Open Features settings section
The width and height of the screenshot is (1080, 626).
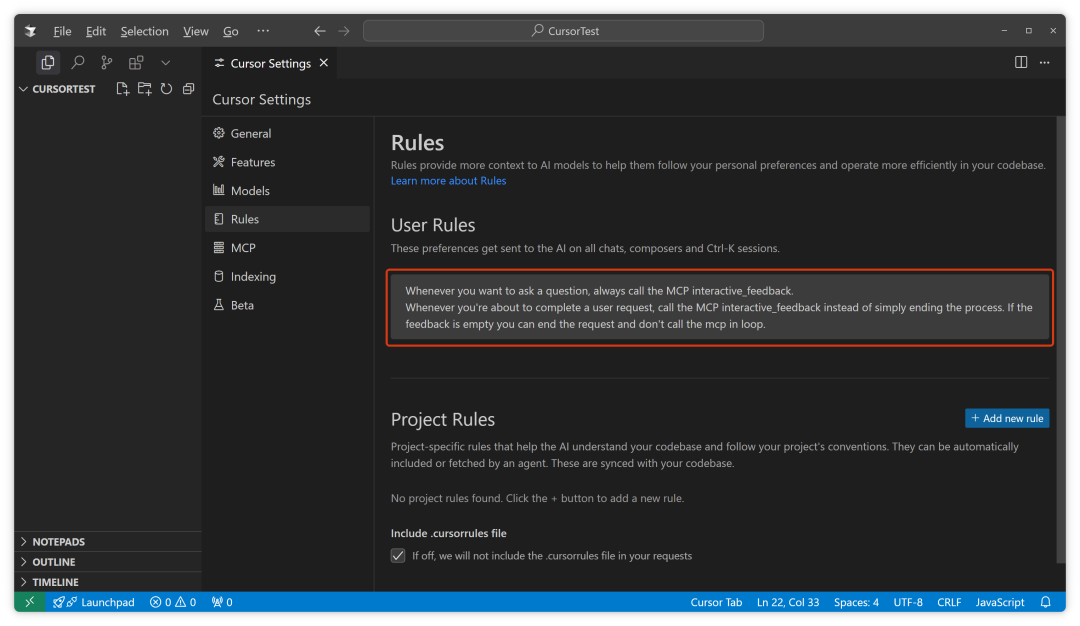tap(287, 163)
